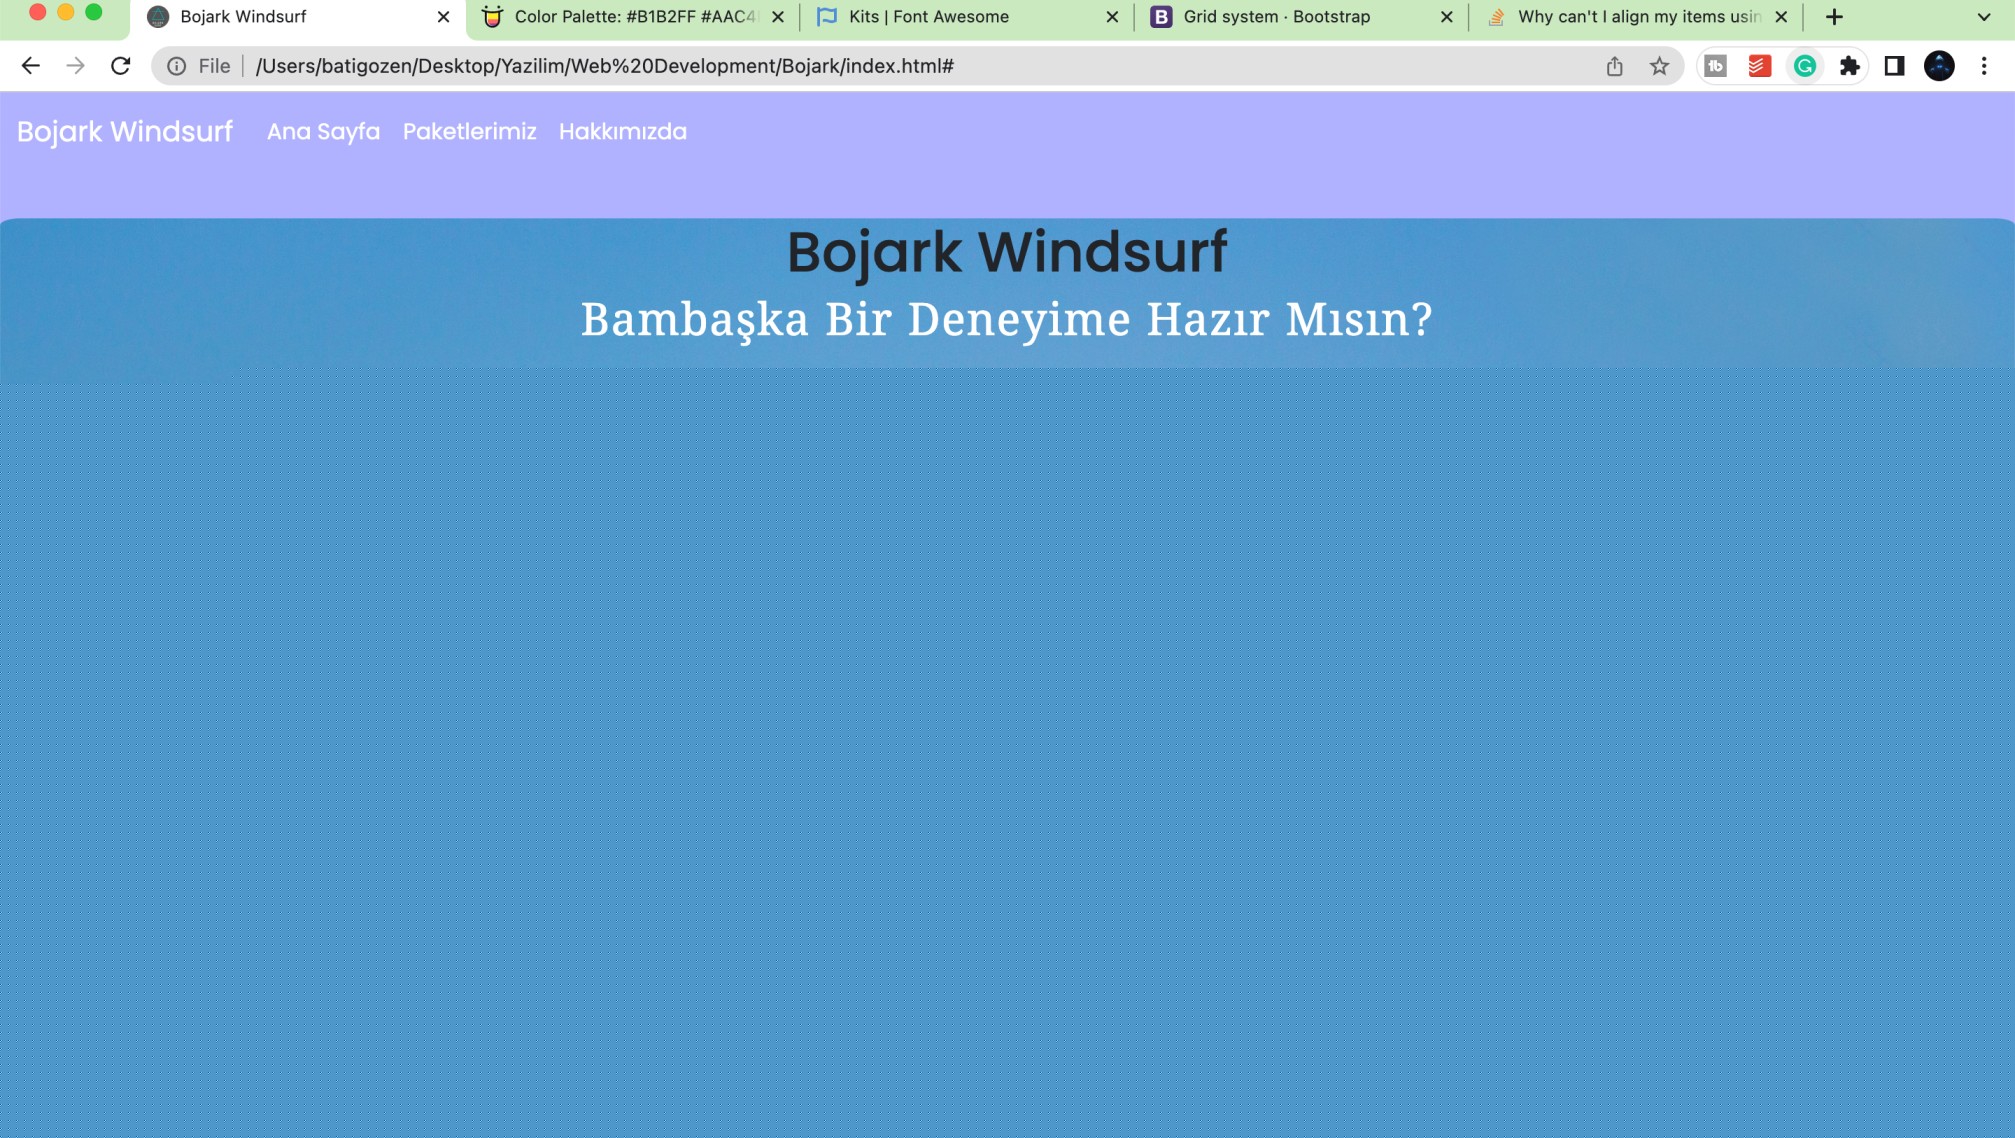This screenshot has height=1138, width=2015.
Task: Open the grey 'tb' extension icon
Action: coord(1715,66)
